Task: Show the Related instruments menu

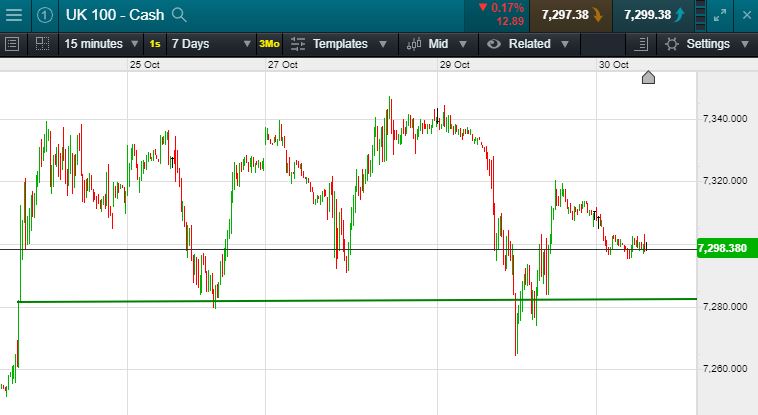Action: [x=528, y=44]
